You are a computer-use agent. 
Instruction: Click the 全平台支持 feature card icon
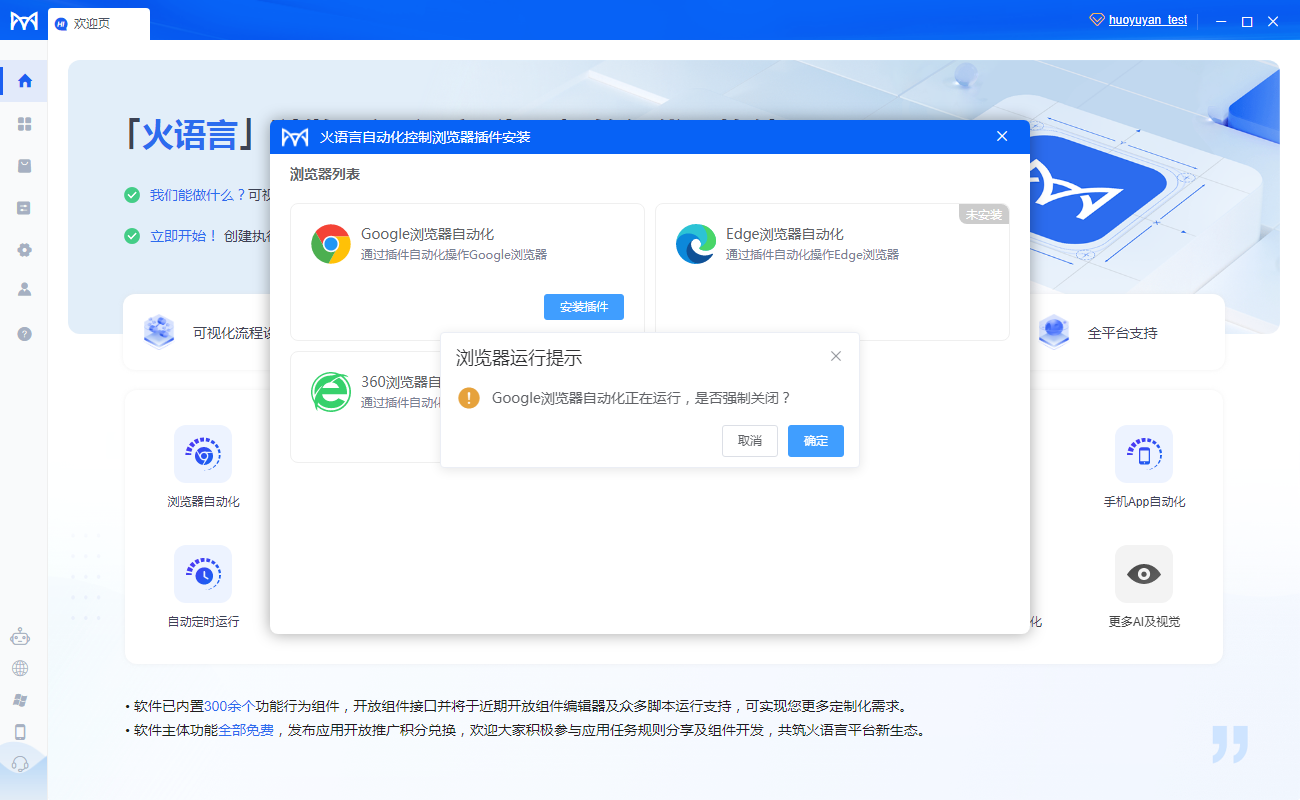click(1053, 332)
